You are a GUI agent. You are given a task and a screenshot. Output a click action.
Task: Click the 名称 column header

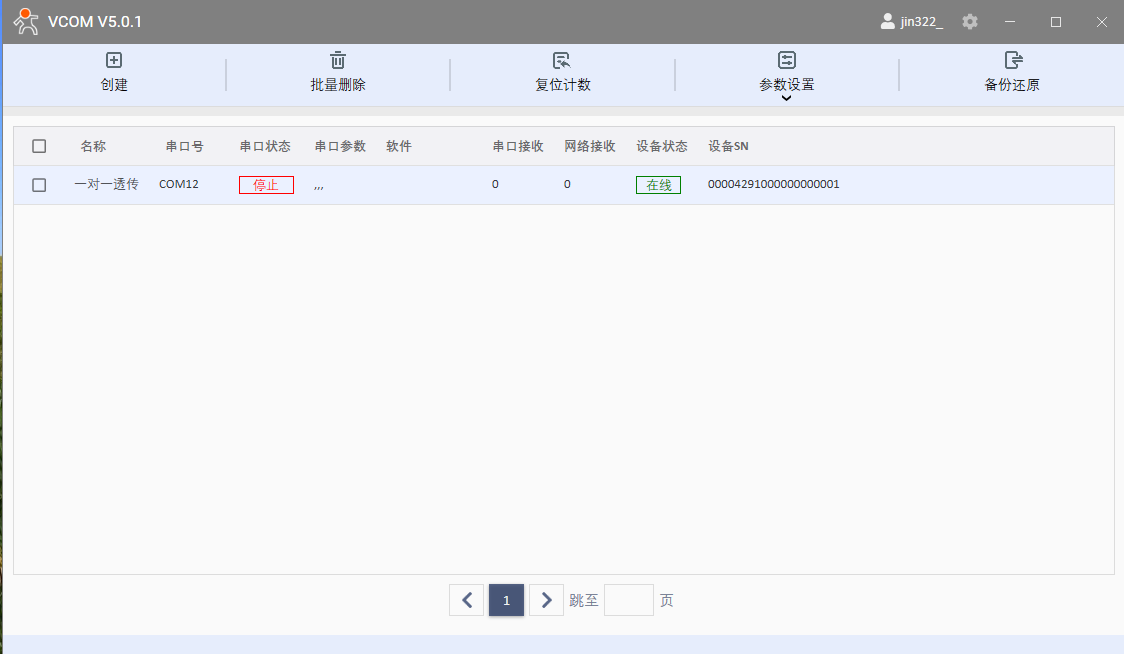click(x=93, y=146)
